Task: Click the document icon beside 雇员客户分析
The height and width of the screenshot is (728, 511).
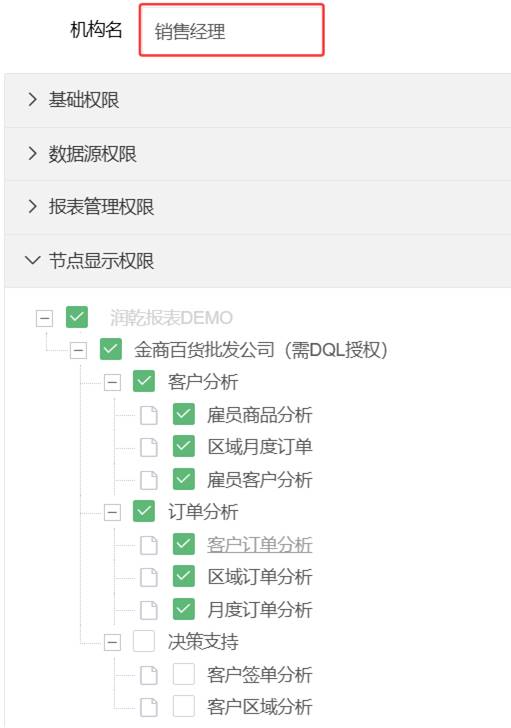Action: [149, 480]
